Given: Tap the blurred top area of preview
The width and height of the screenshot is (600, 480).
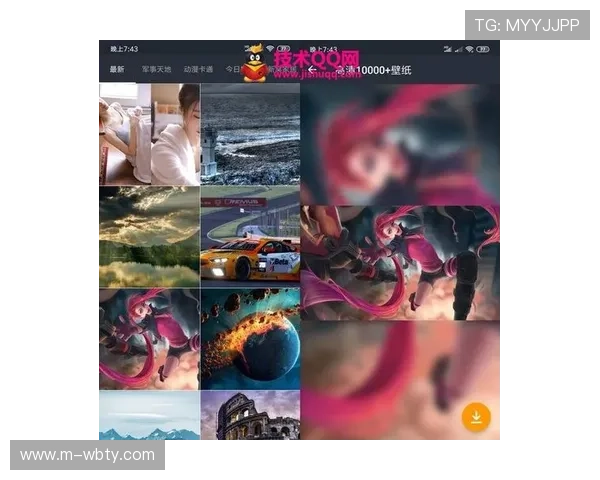Looking at the screenshot, I should [401, 140].
